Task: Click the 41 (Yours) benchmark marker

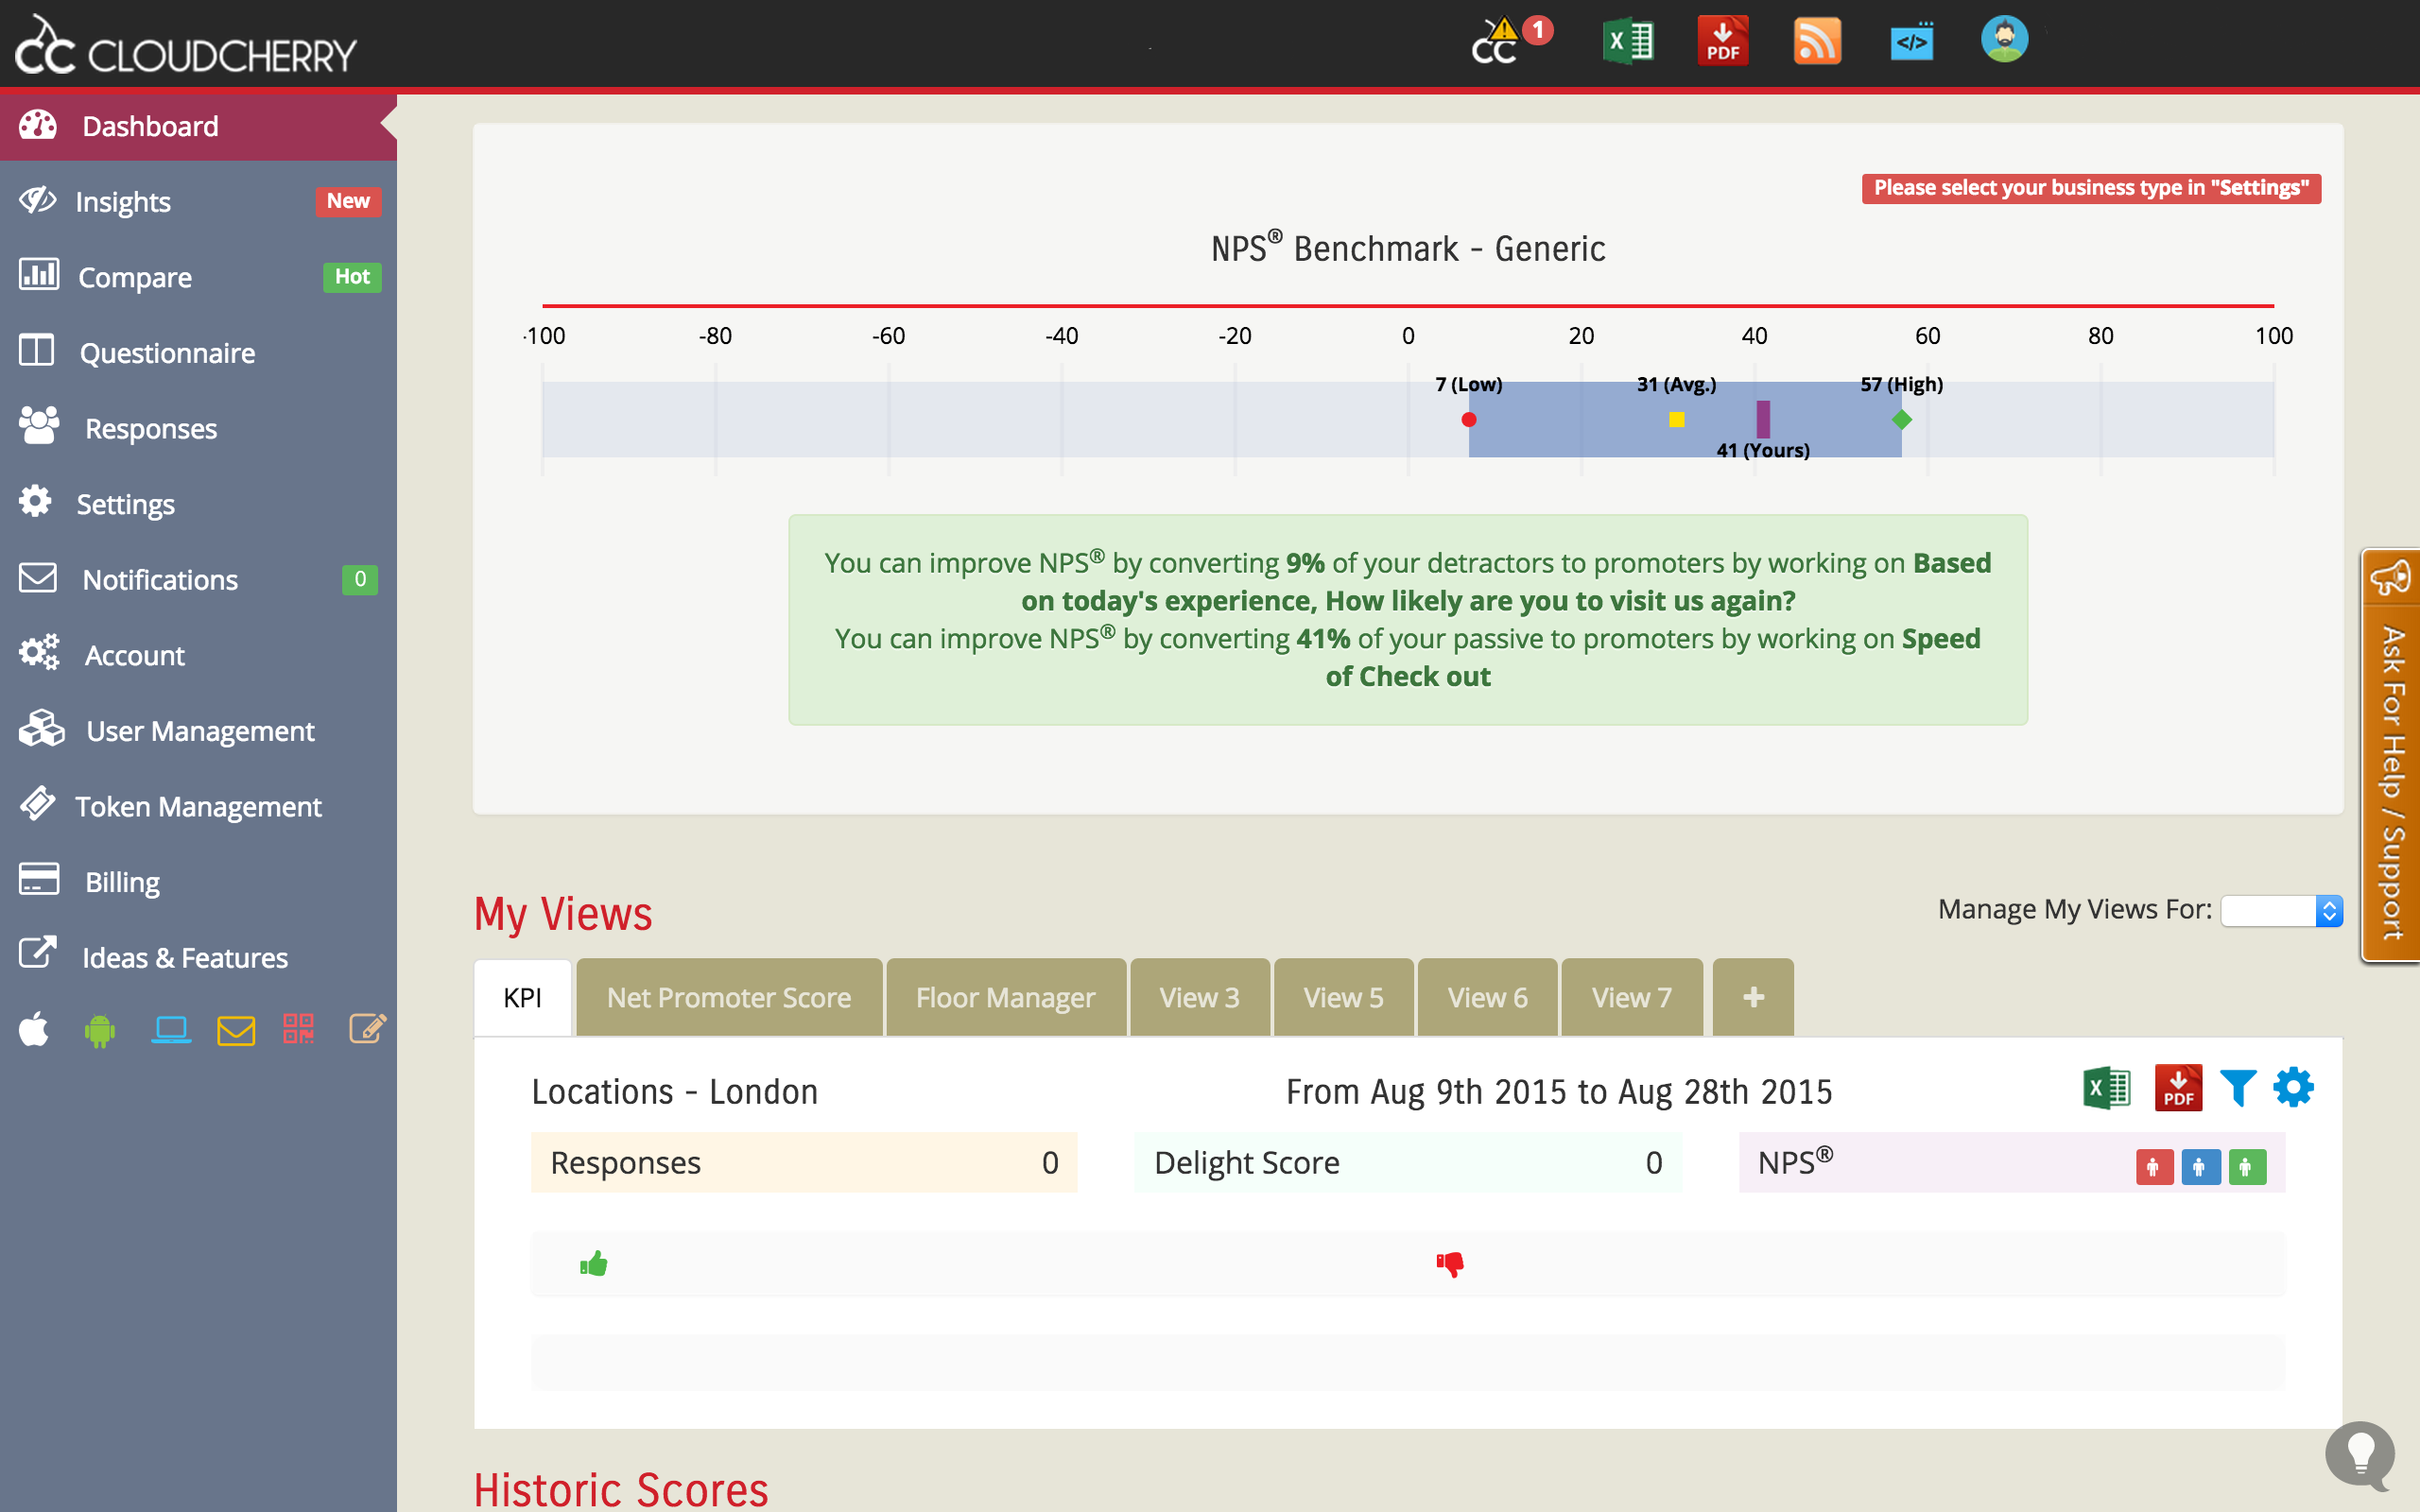Action: (x=1763, y=419)
